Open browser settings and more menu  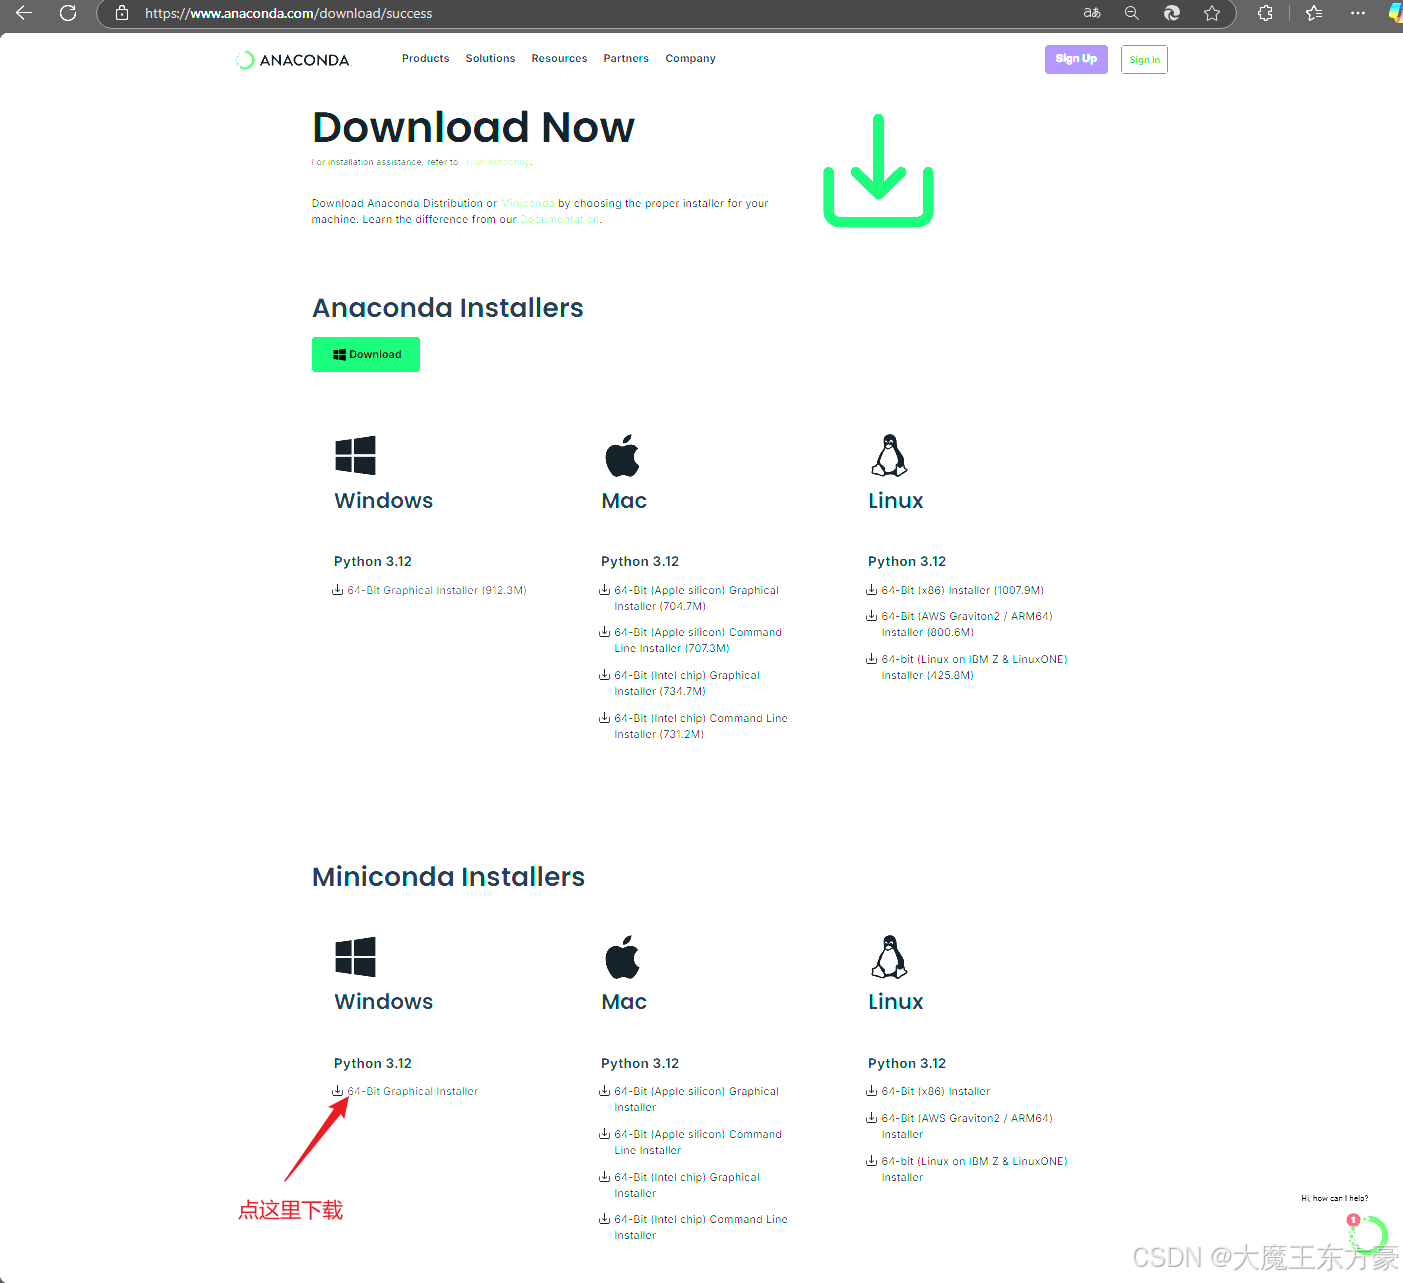click(x=1357, y=13)
